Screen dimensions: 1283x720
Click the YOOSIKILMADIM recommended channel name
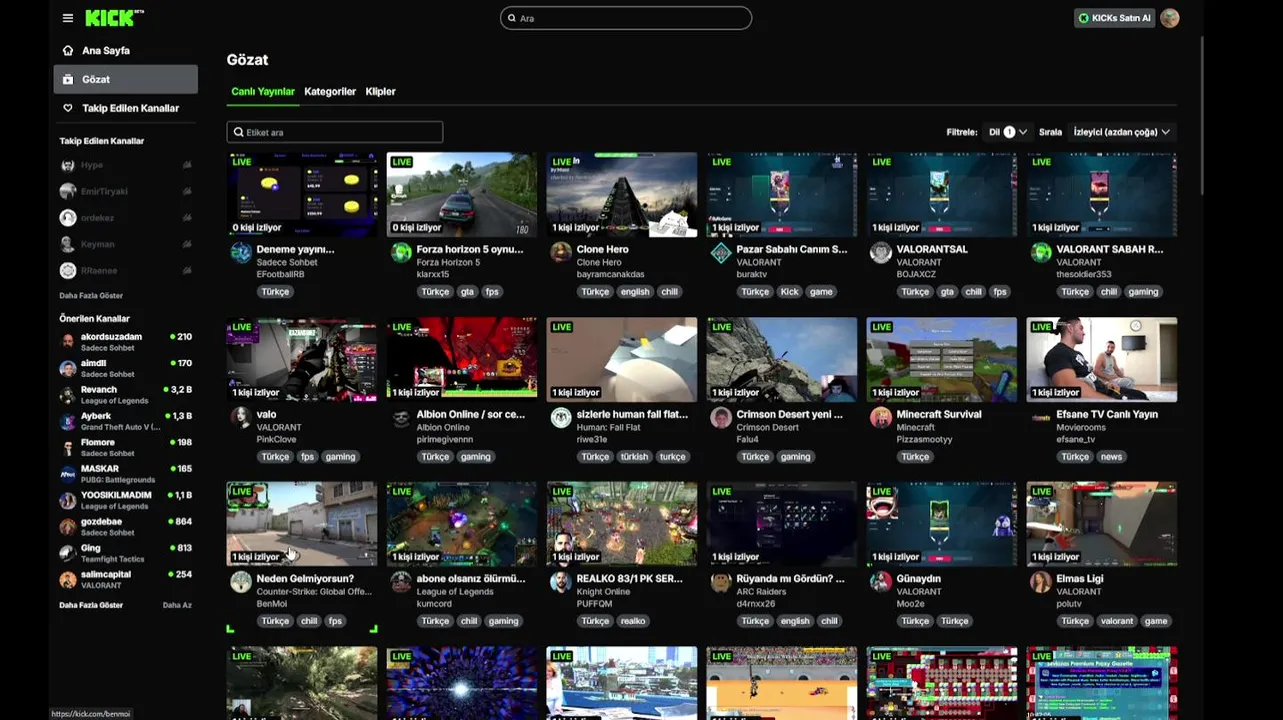click(116, 495)
